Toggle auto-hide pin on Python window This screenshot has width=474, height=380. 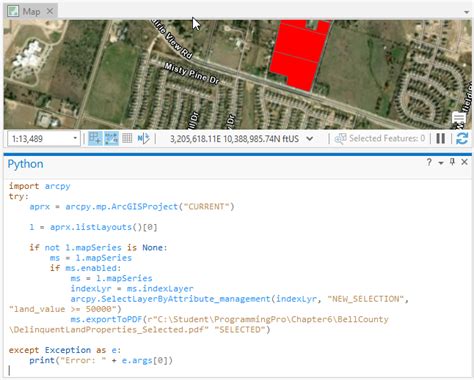point(452,162)
